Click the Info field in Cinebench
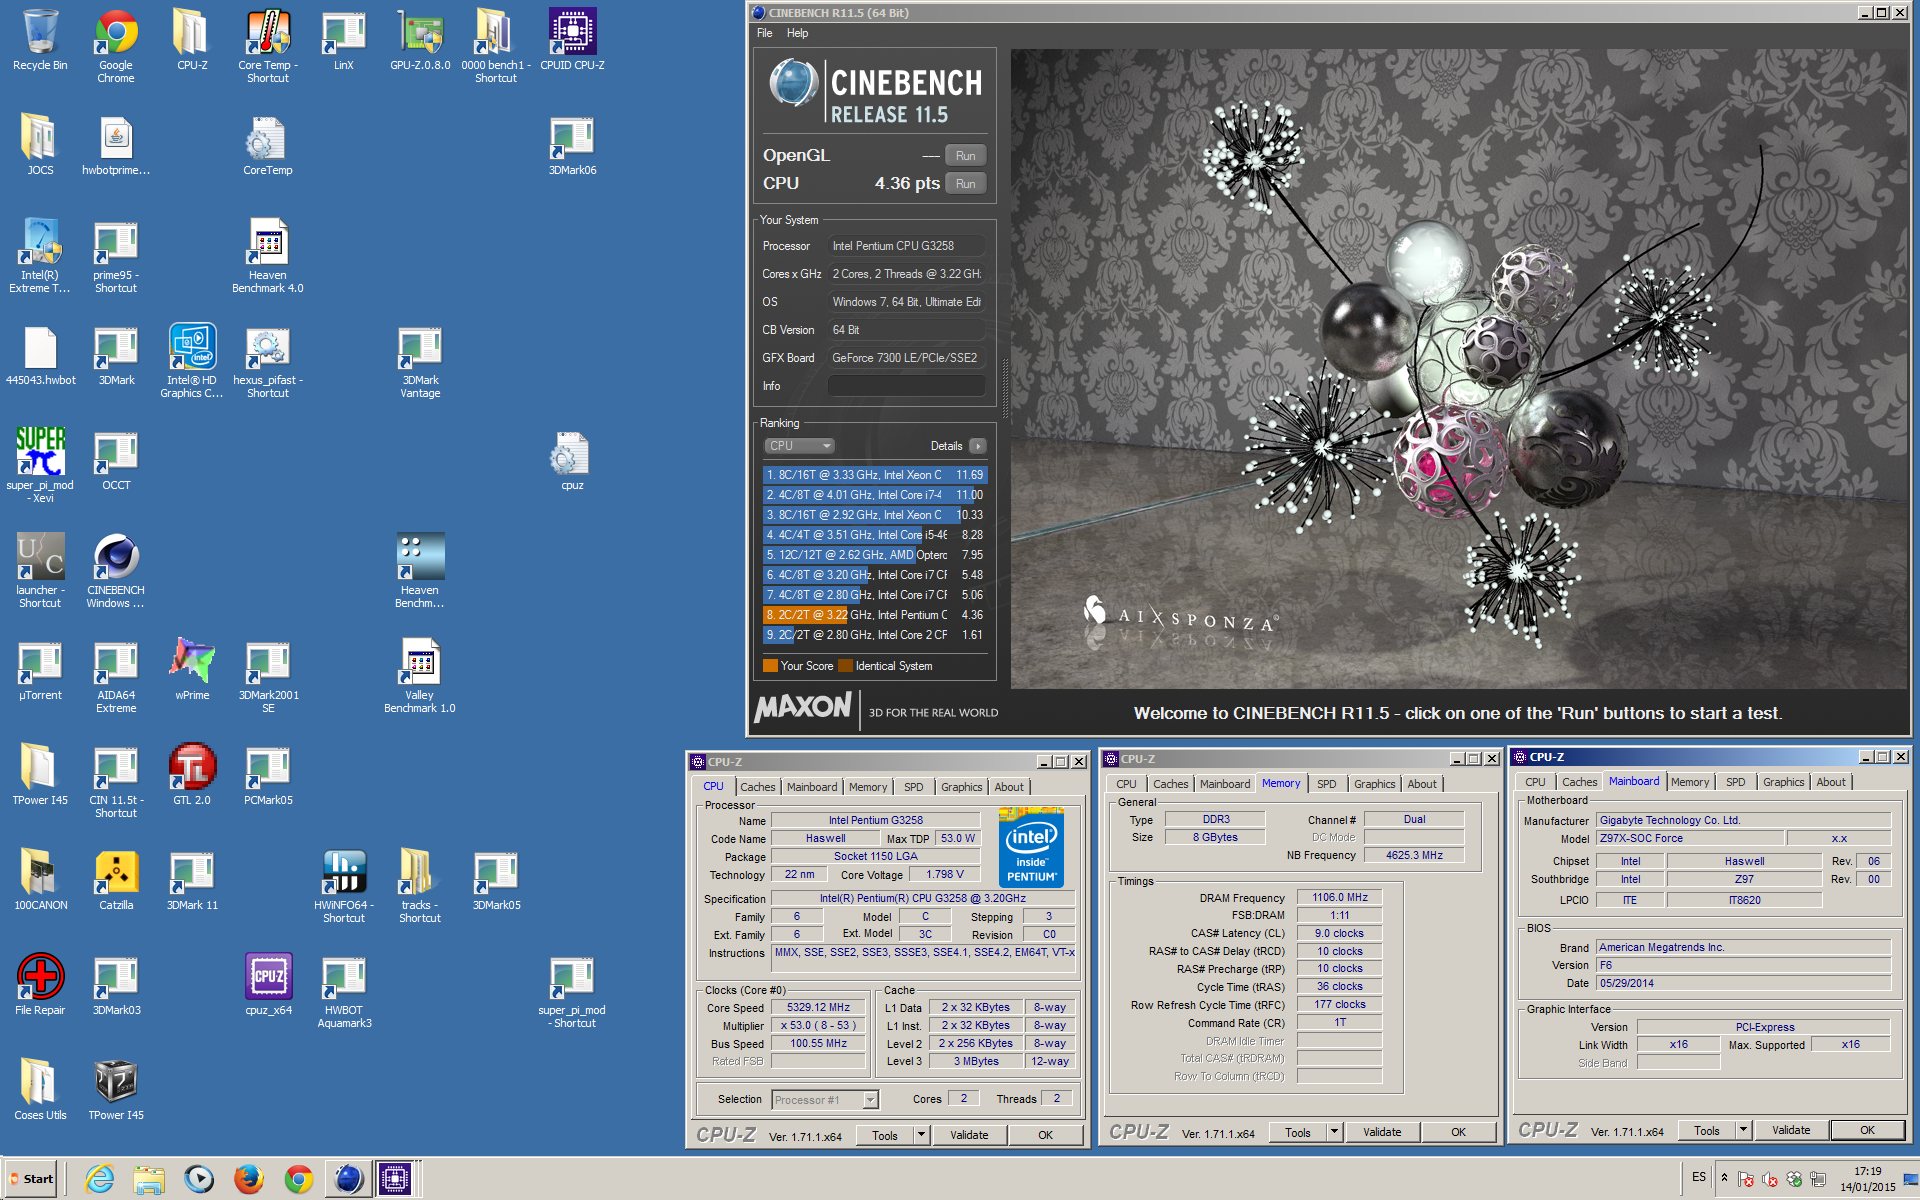This screenshot has width=1920, height=1200. click(x=906, y=386)
